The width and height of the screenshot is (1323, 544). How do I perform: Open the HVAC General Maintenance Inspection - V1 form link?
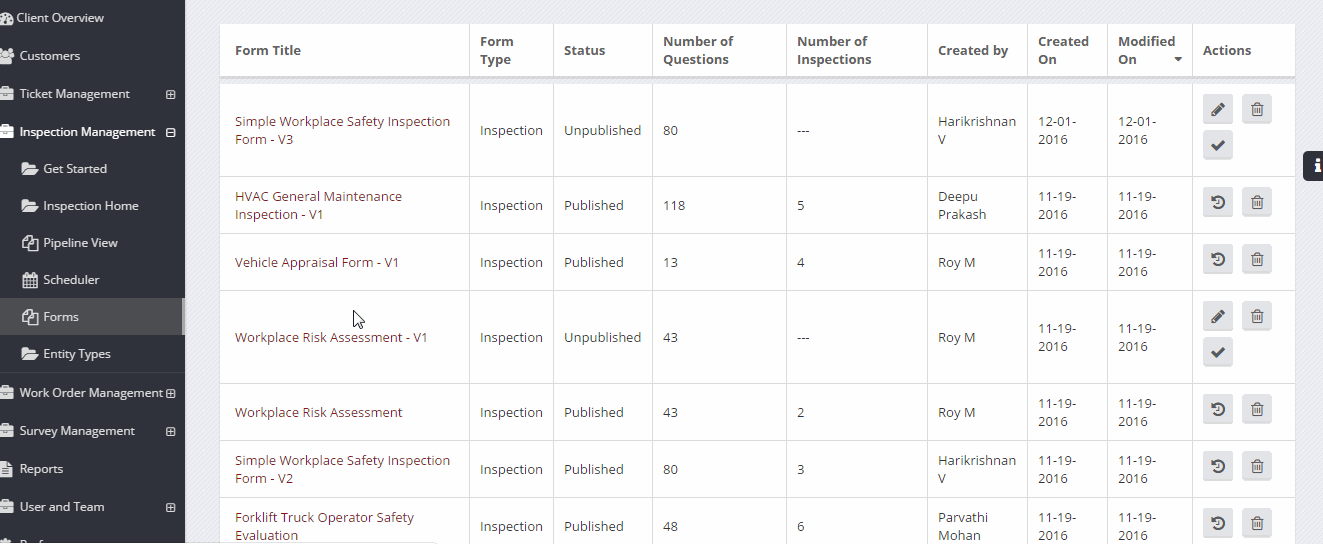318,206
